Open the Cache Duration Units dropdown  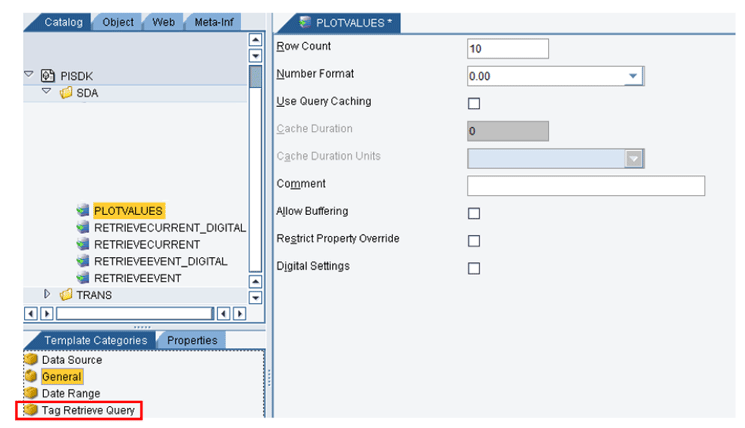click(x=634, y=159)
